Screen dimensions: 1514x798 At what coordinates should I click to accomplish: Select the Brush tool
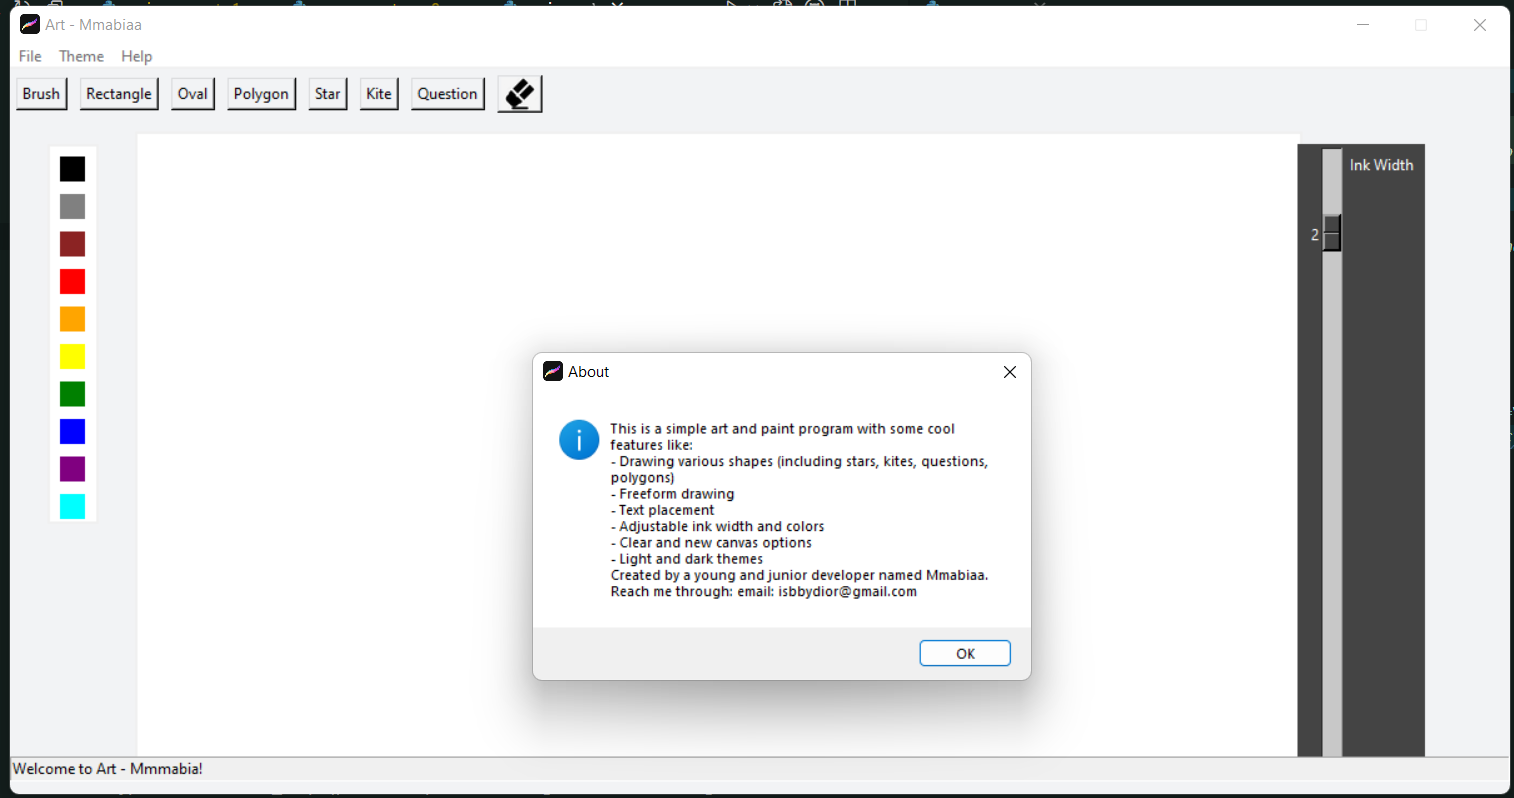pos(41,94)
